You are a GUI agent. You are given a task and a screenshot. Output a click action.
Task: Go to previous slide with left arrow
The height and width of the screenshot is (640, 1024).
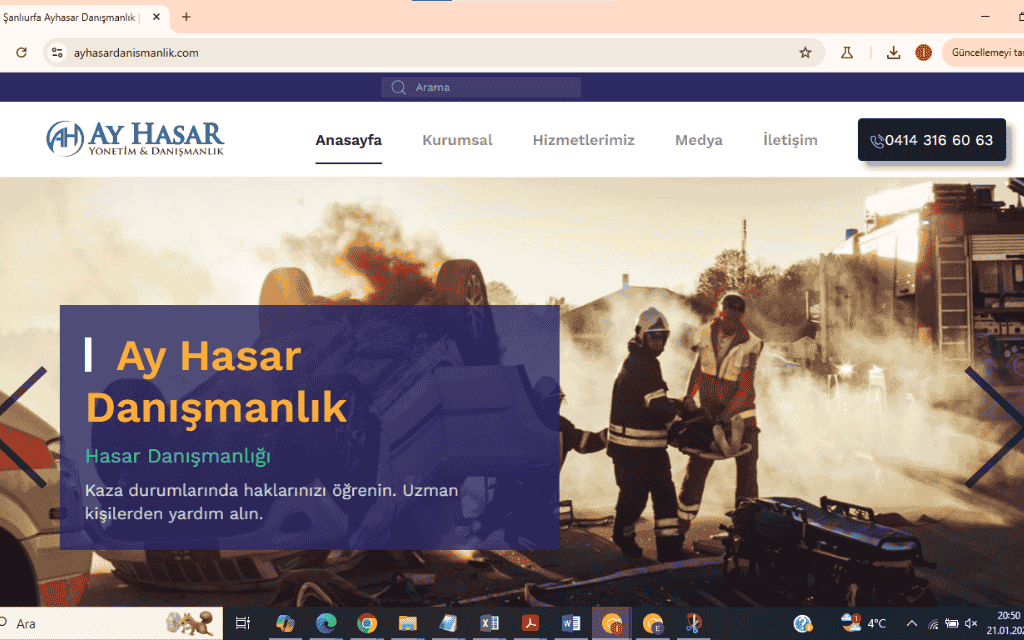[x=22, y=427]
